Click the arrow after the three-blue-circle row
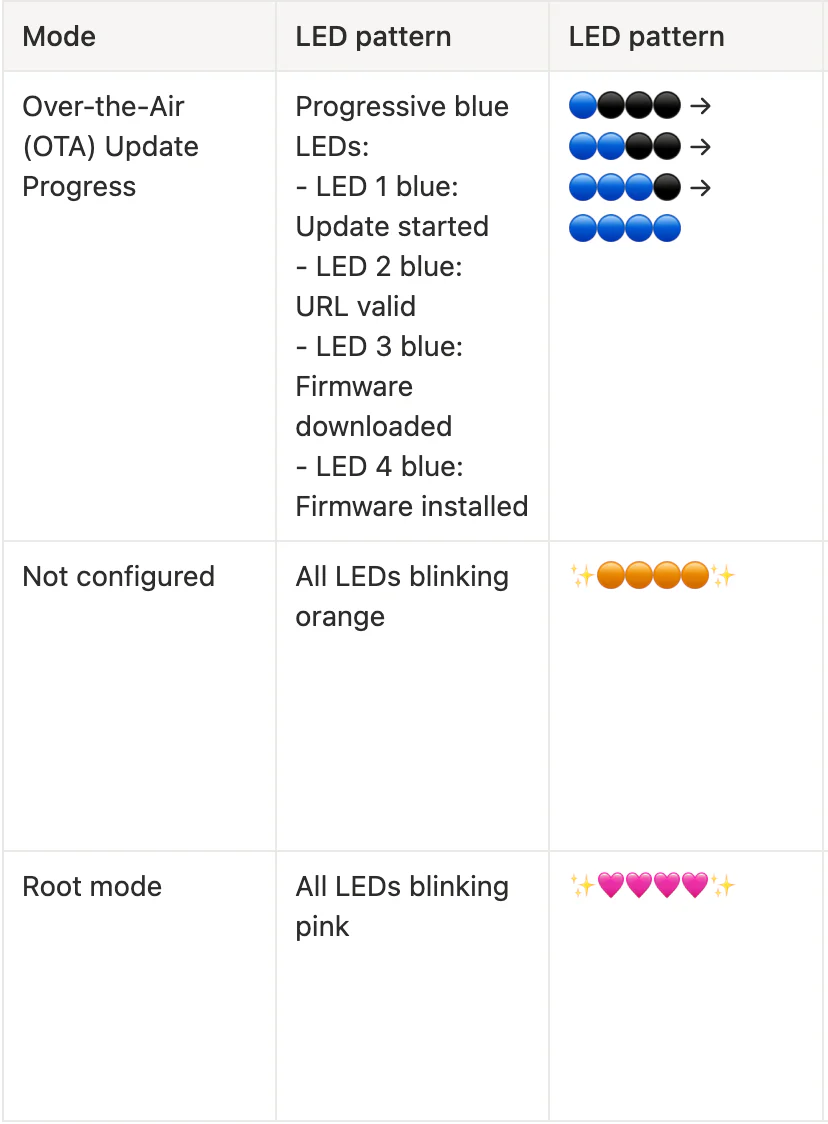Screen dimensions: 828x1124 [700, 187]
